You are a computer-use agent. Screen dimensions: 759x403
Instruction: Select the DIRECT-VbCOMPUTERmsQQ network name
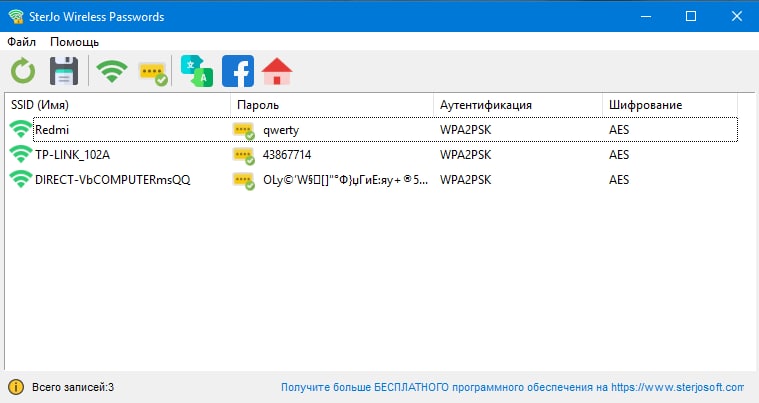[x=113, y=180]
